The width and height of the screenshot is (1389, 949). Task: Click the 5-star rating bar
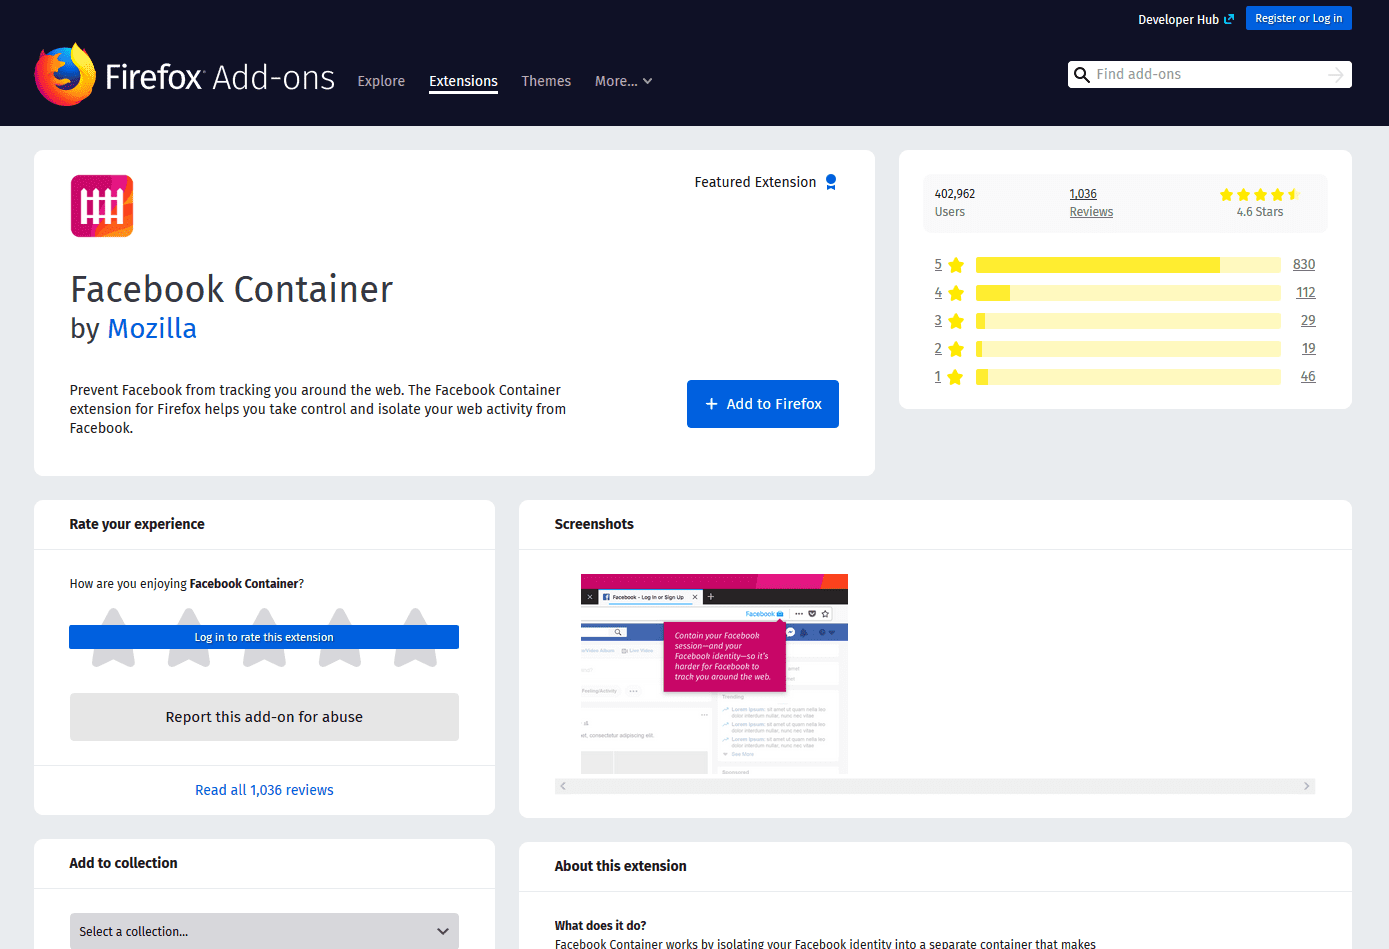pyautogui.click(x=1128, y=265)
